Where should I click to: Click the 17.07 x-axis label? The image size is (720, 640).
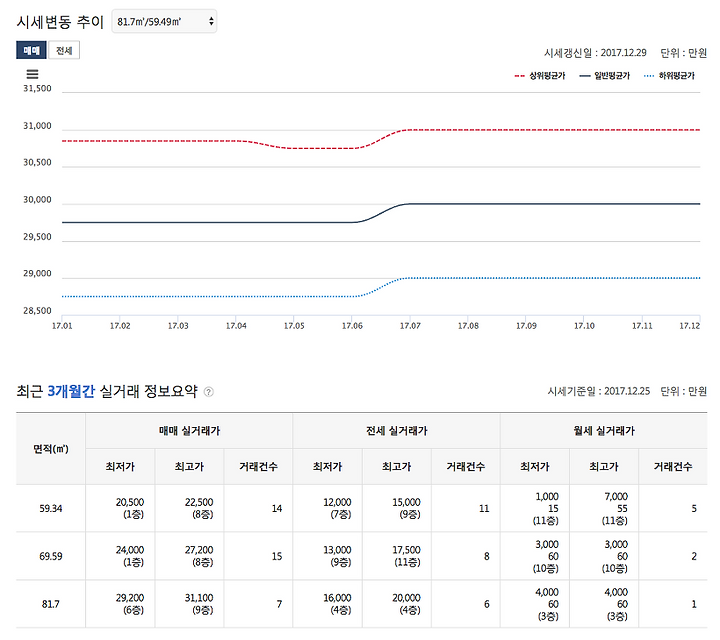[410, 326]
